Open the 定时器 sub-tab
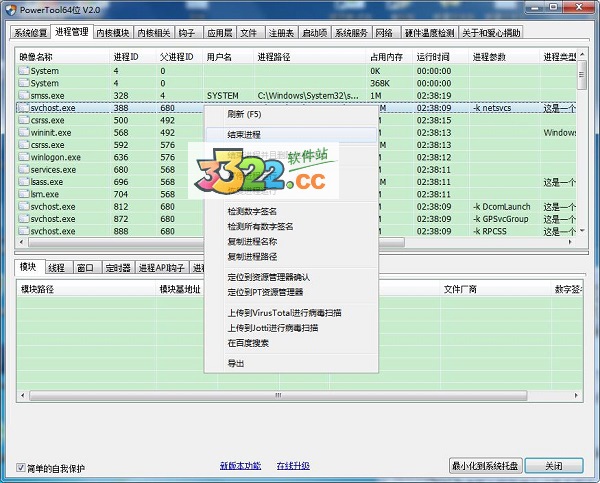 click(118, 268)
